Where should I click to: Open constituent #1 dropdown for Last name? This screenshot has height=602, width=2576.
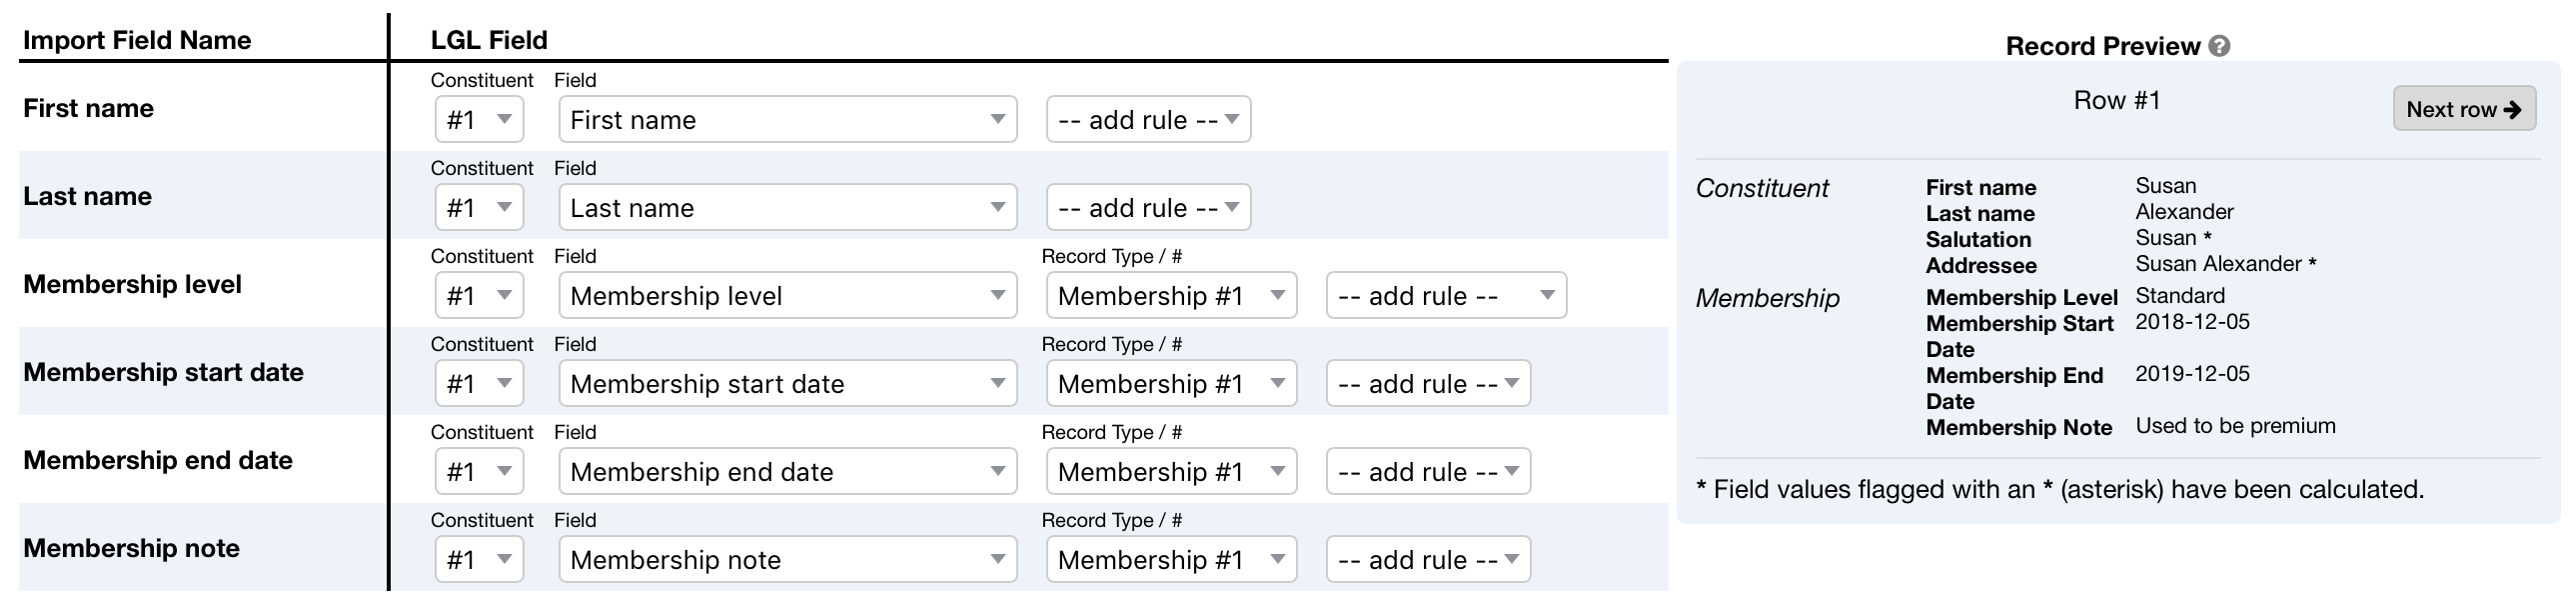tap(479, 208)
